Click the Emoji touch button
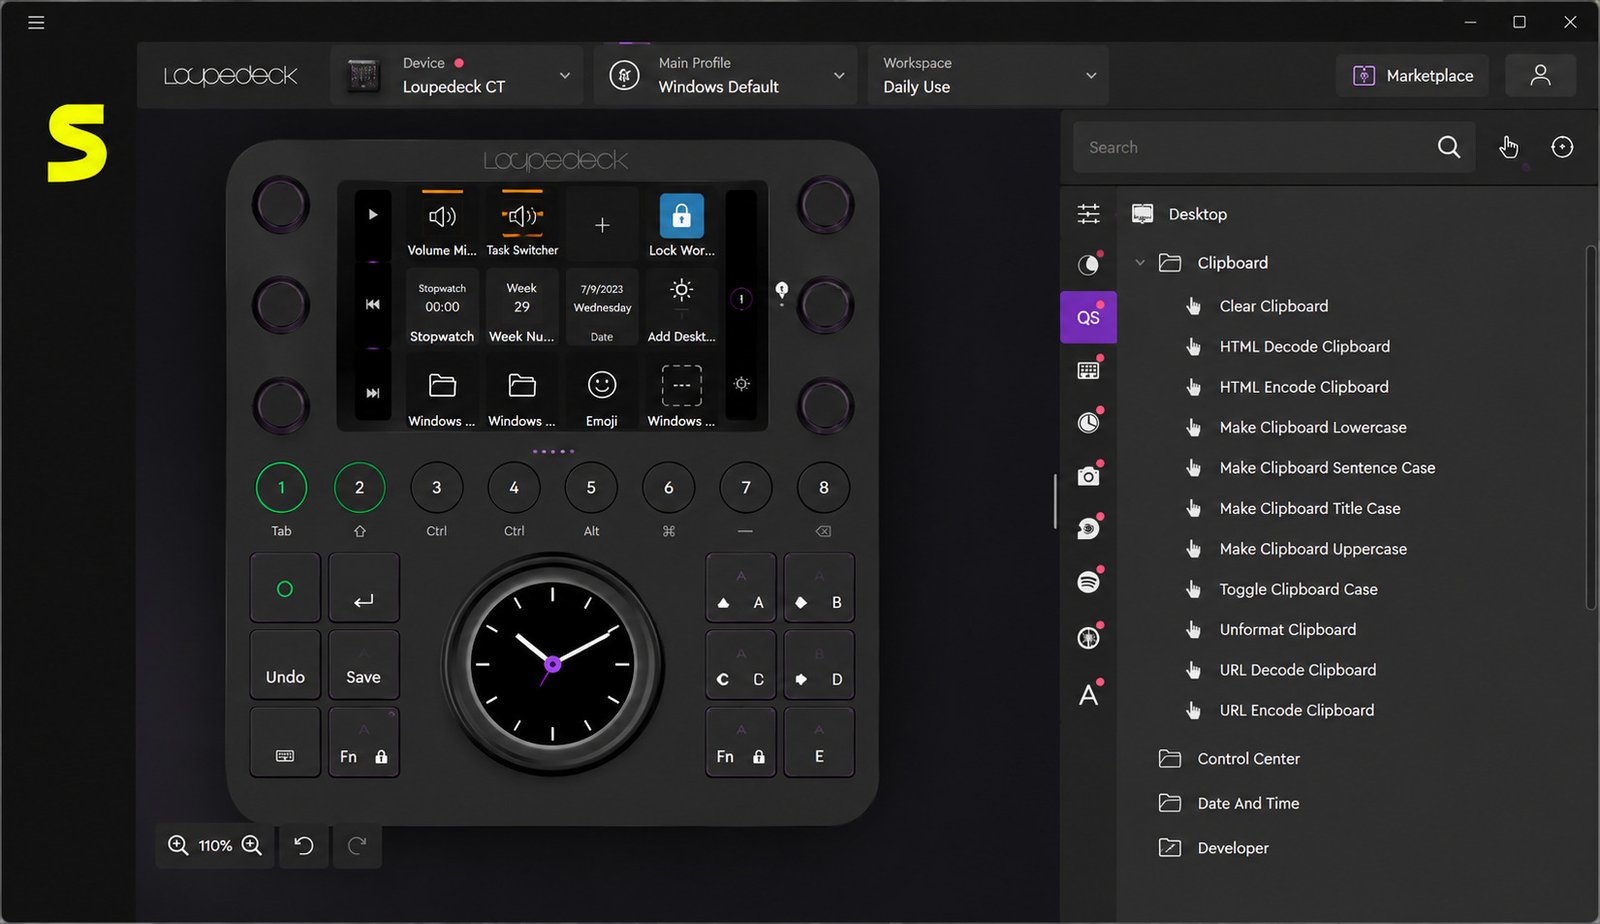 coord(602,395)
